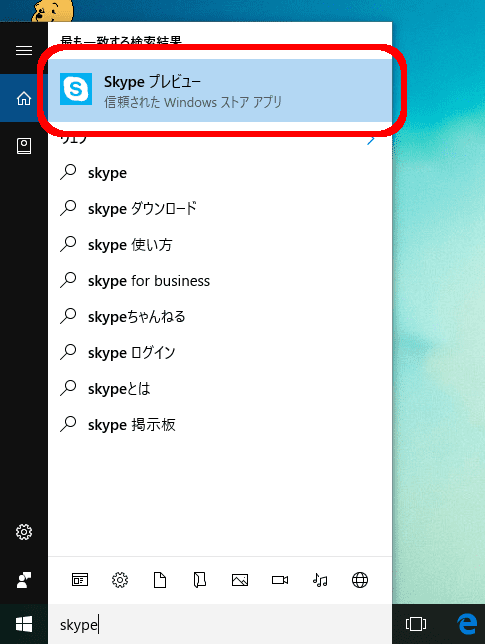The height and width of the screenshot is (644, 485).
Task: Select the Home icon in the sidebar
Action: coord(24,98)
